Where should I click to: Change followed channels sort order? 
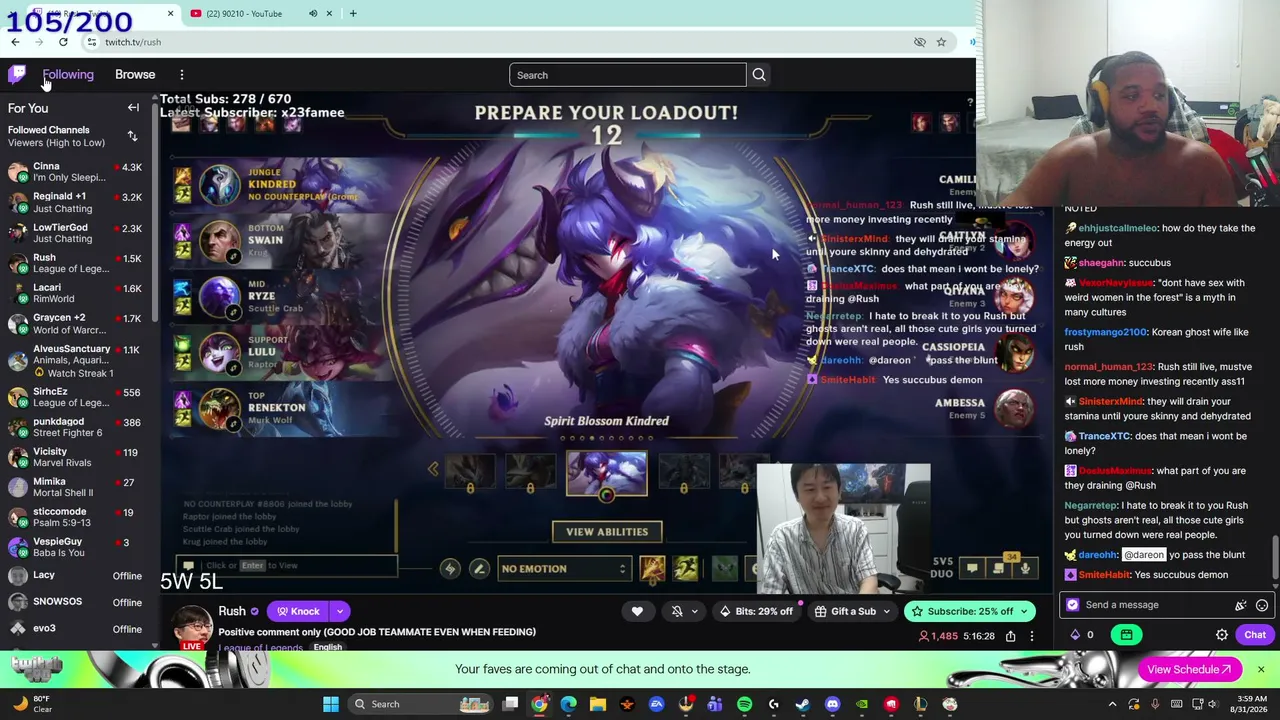(132, 136)
